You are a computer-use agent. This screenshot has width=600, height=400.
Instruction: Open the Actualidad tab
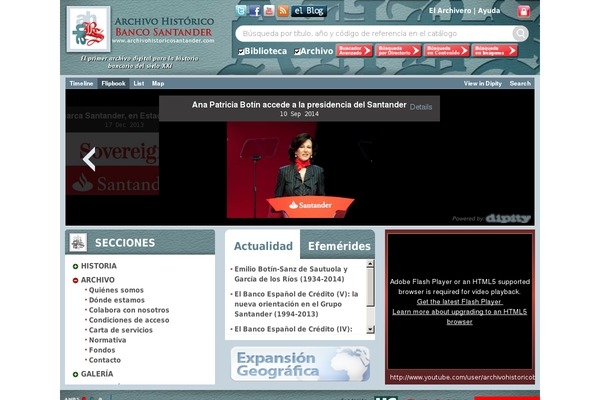tap(263, 246)
